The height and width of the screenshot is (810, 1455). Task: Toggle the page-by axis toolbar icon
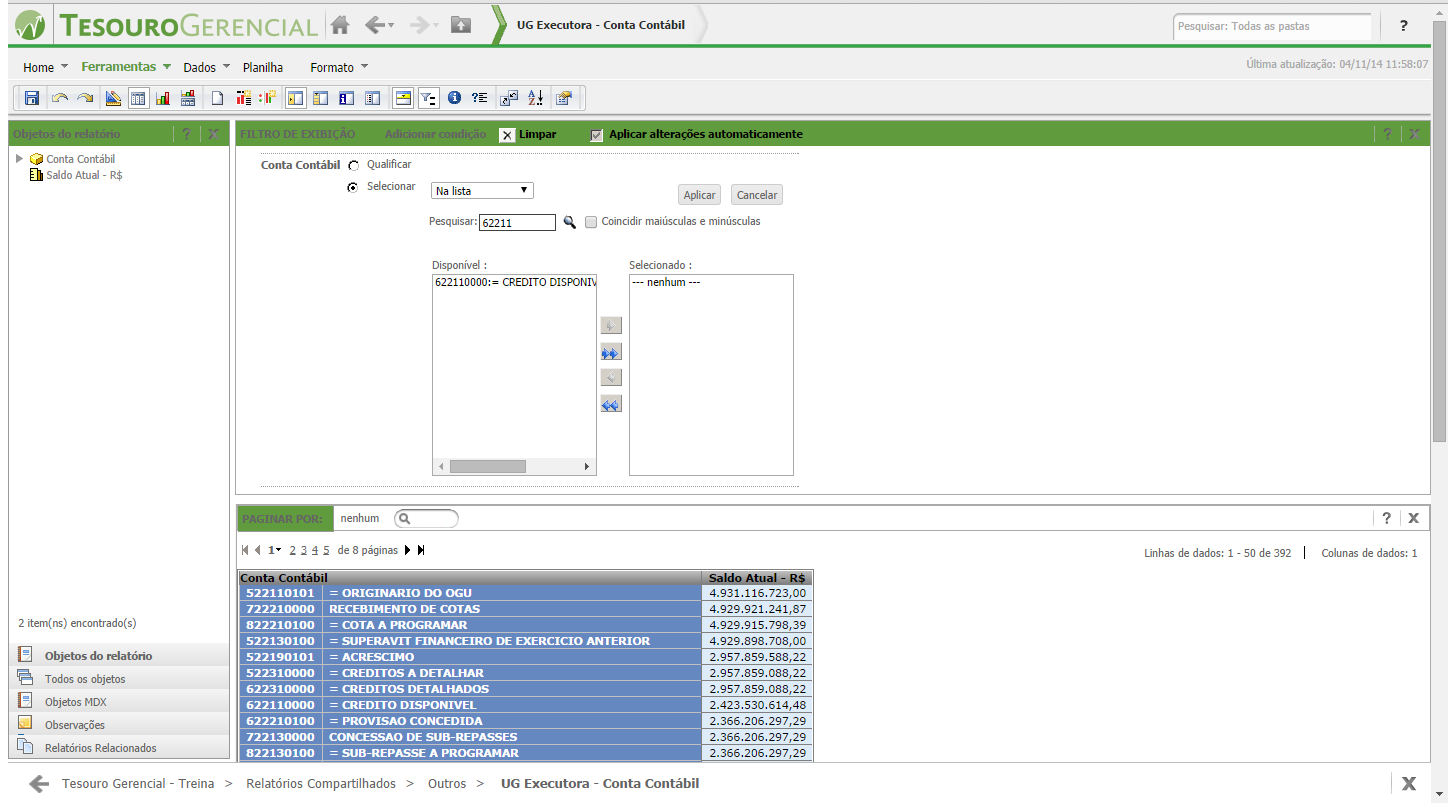[x=403, y=98]
